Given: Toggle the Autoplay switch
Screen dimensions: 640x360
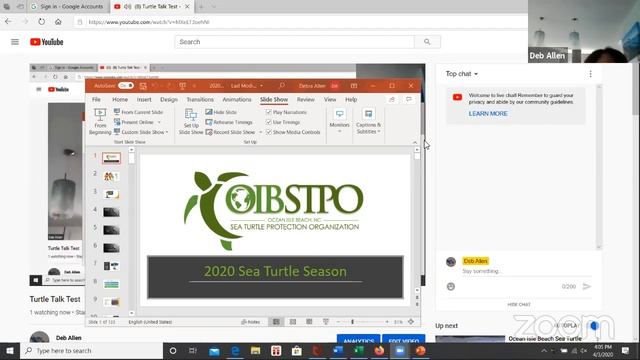Looking at the screenshot, I should [x=593, y=326].
